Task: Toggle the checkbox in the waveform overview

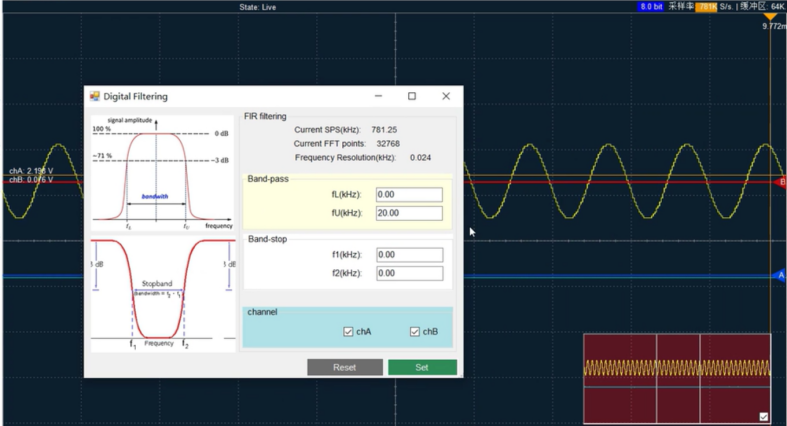Action: tap(763, 416)
